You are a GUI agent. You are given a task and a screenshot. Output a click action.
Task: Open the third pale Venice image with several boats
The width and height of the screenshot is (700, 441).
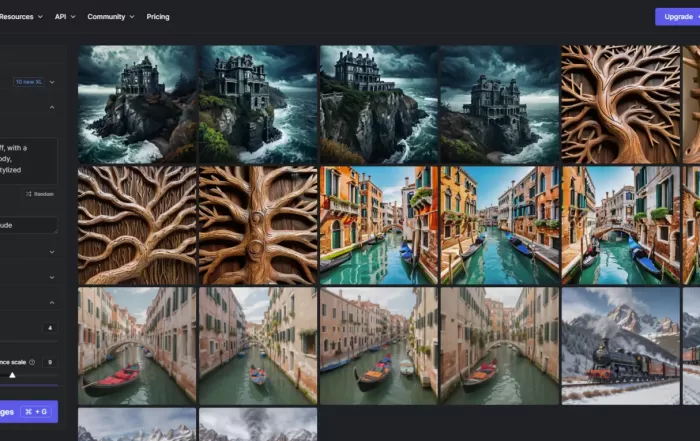click(379, 346)
